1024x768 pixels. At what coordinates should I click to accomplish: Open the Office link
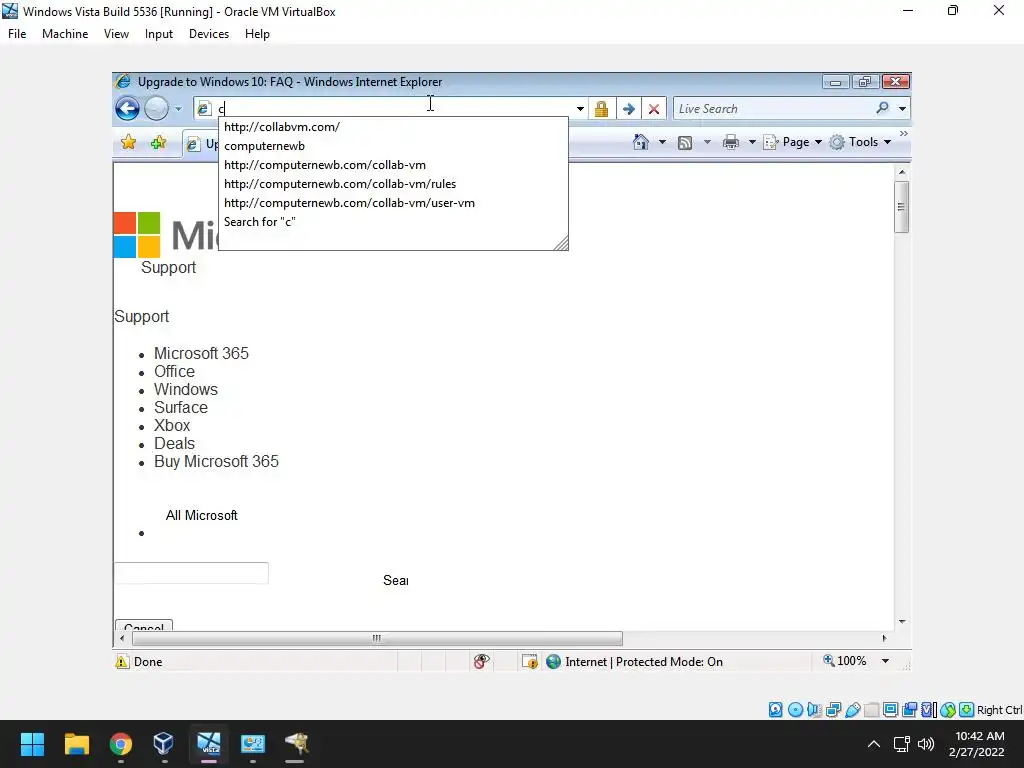174,372
